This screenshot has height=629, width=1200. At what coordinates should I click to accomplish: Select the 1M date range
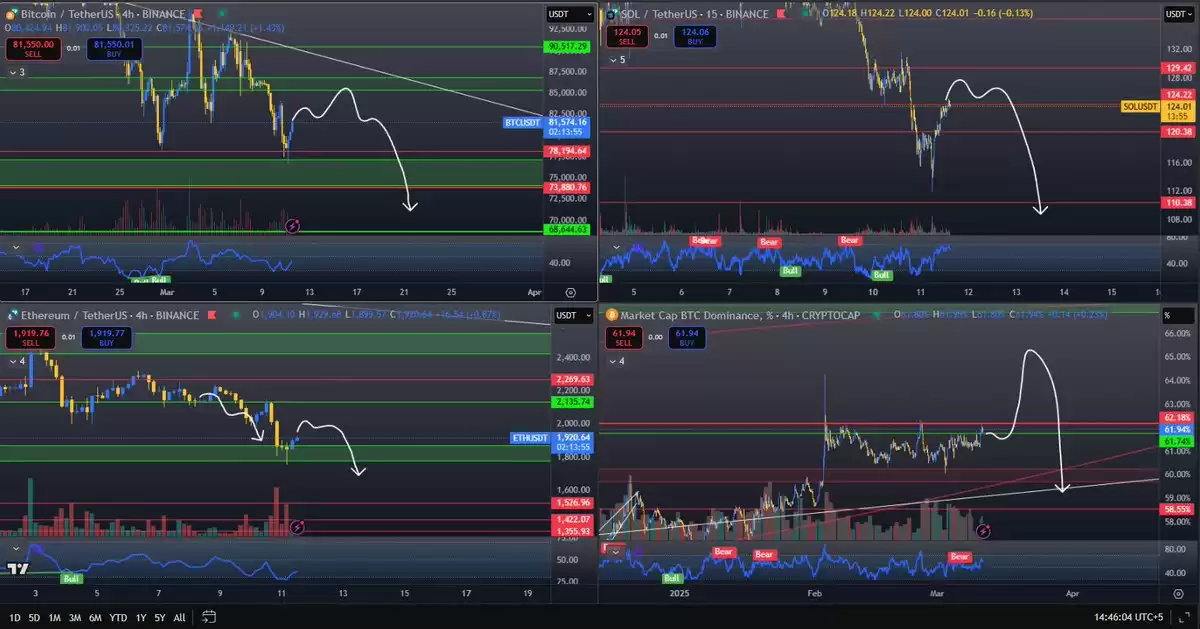pyautogui.click(x=55, y=617)
